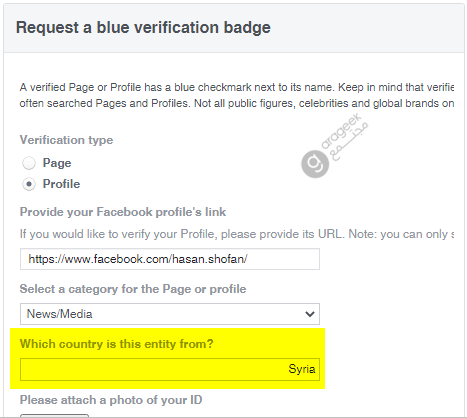Click 'Which country is this entity from?' label
Screen dimensions: 467x418
117,344
